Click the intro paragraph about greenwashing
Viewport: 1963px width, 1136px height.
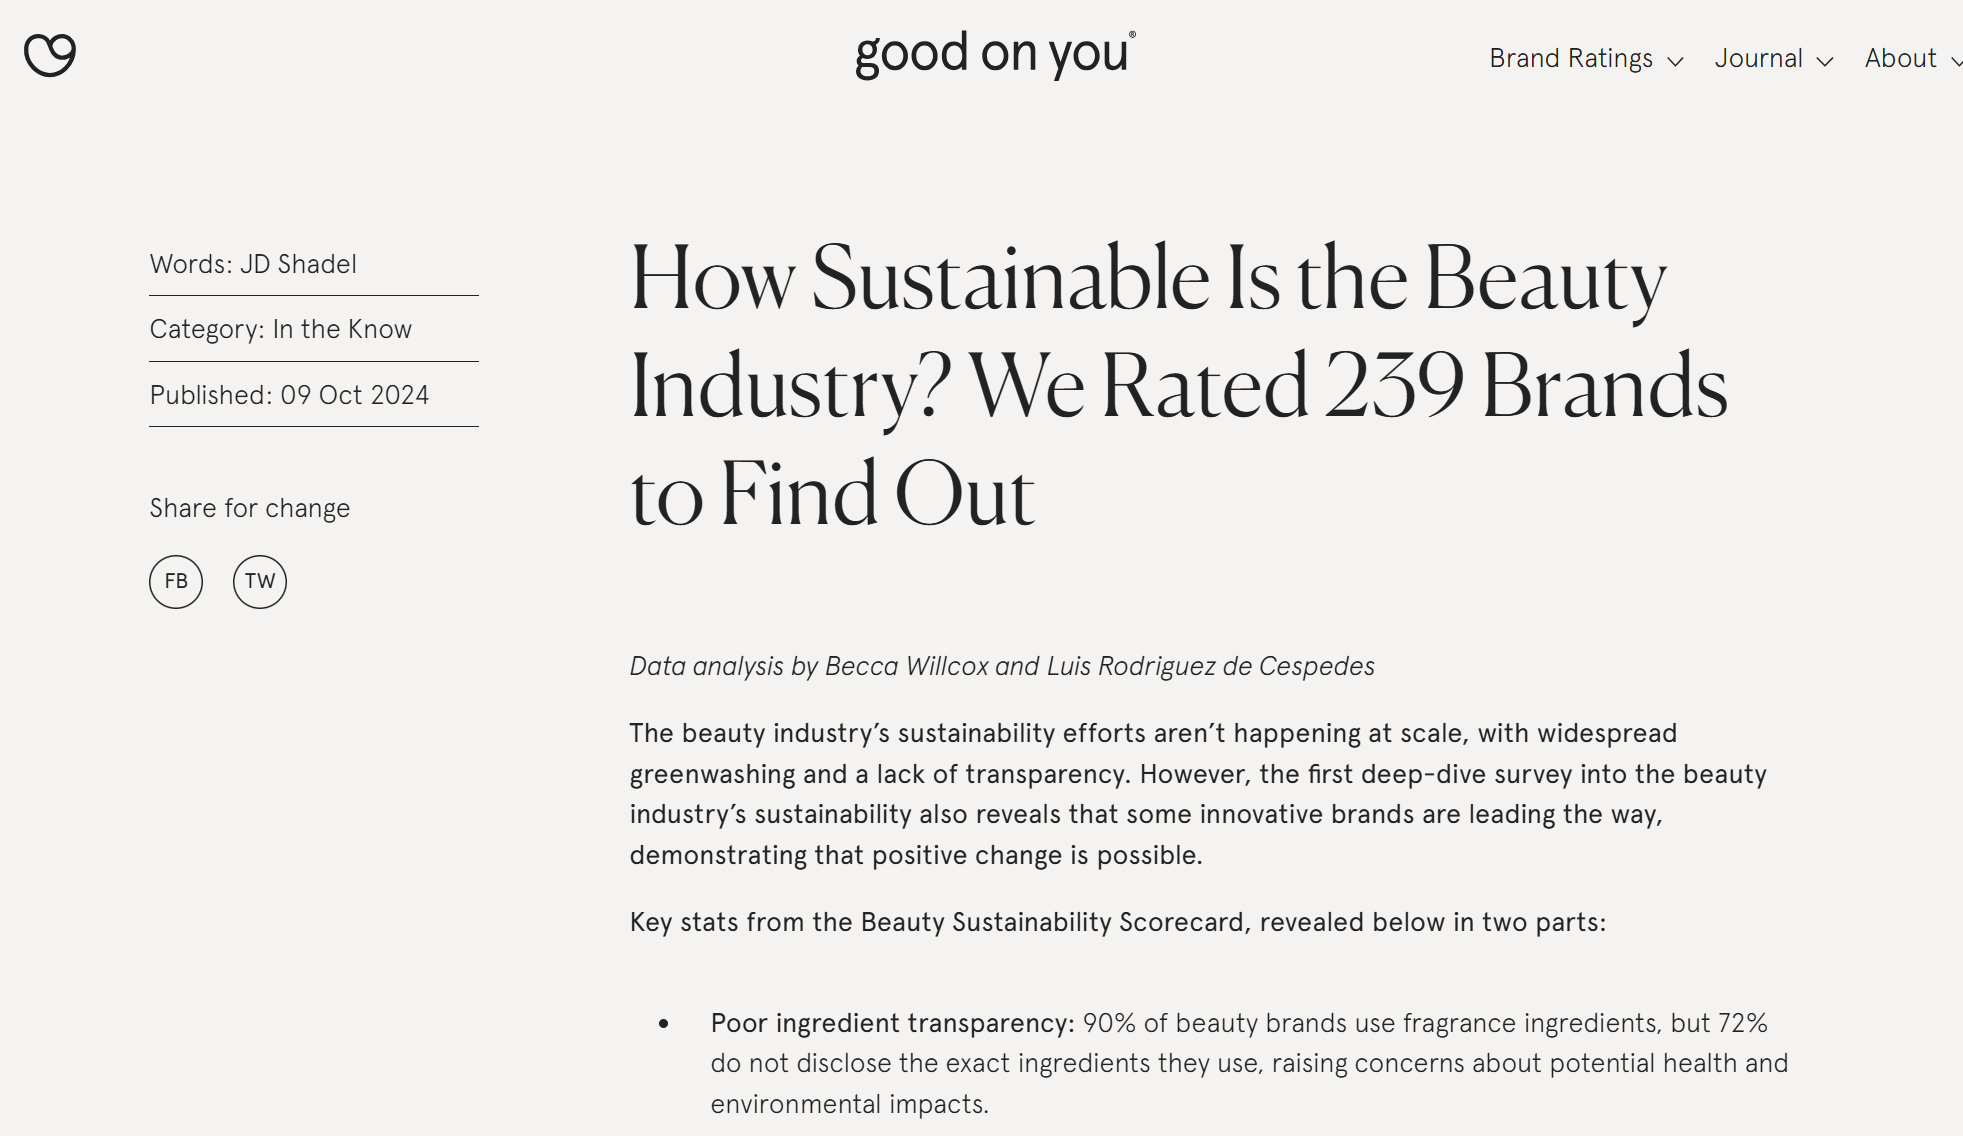click(x=1198, y=794)
